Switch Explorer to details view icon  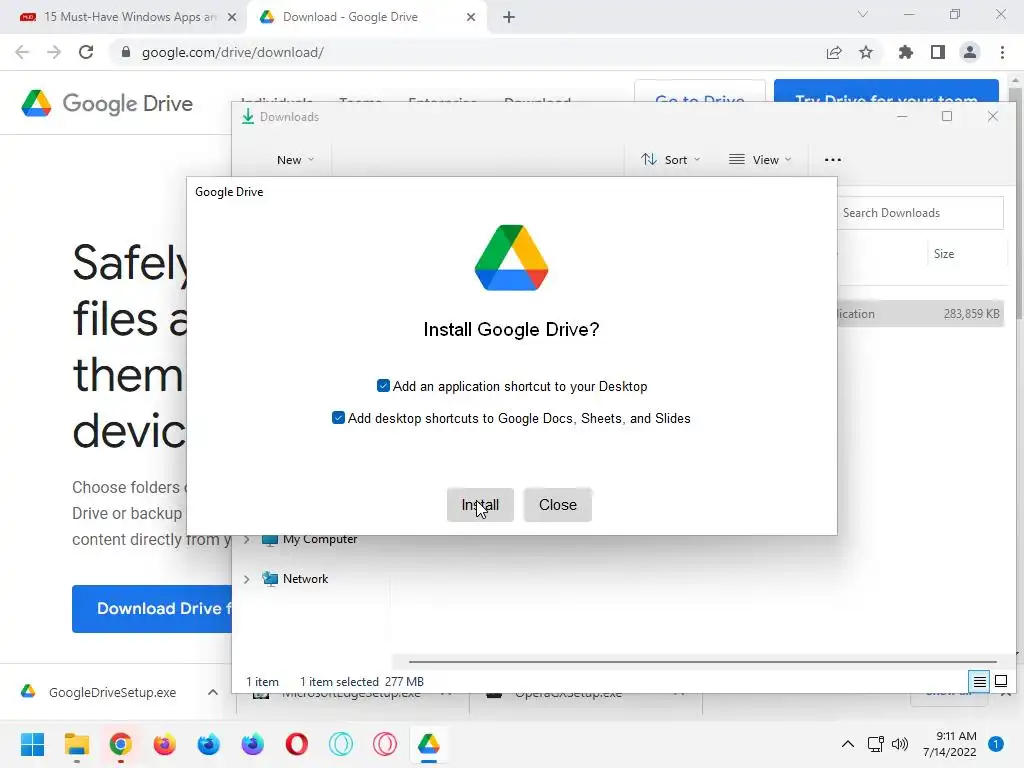[980, 682]
